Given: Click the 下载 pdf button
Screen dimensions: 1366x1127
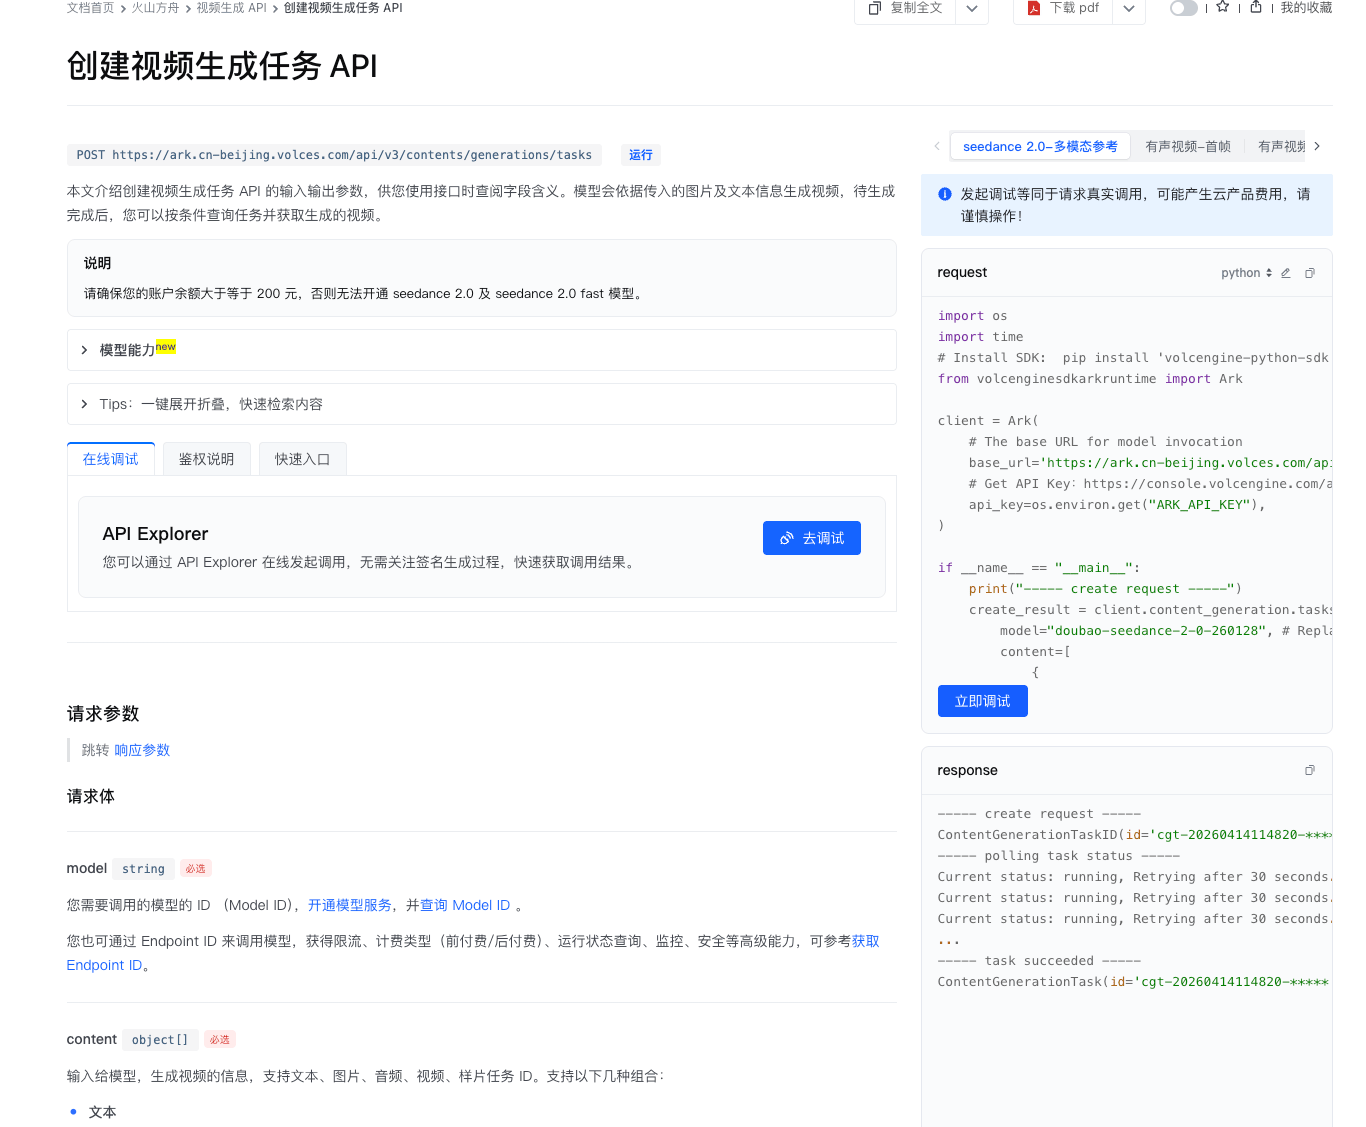Looking at the screenshot, I should tap(1063, 8).
